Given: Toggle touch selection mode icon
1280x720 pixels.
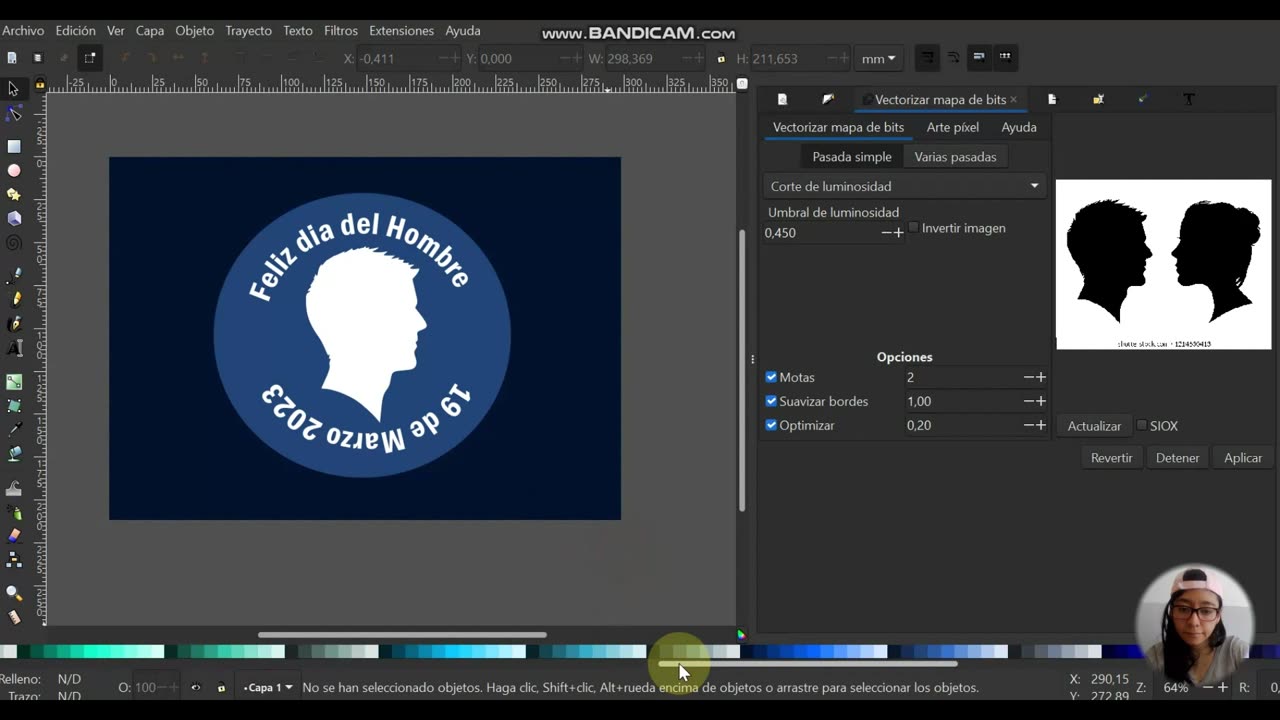Looking at the screenshot, I should [x=89, y=58].
